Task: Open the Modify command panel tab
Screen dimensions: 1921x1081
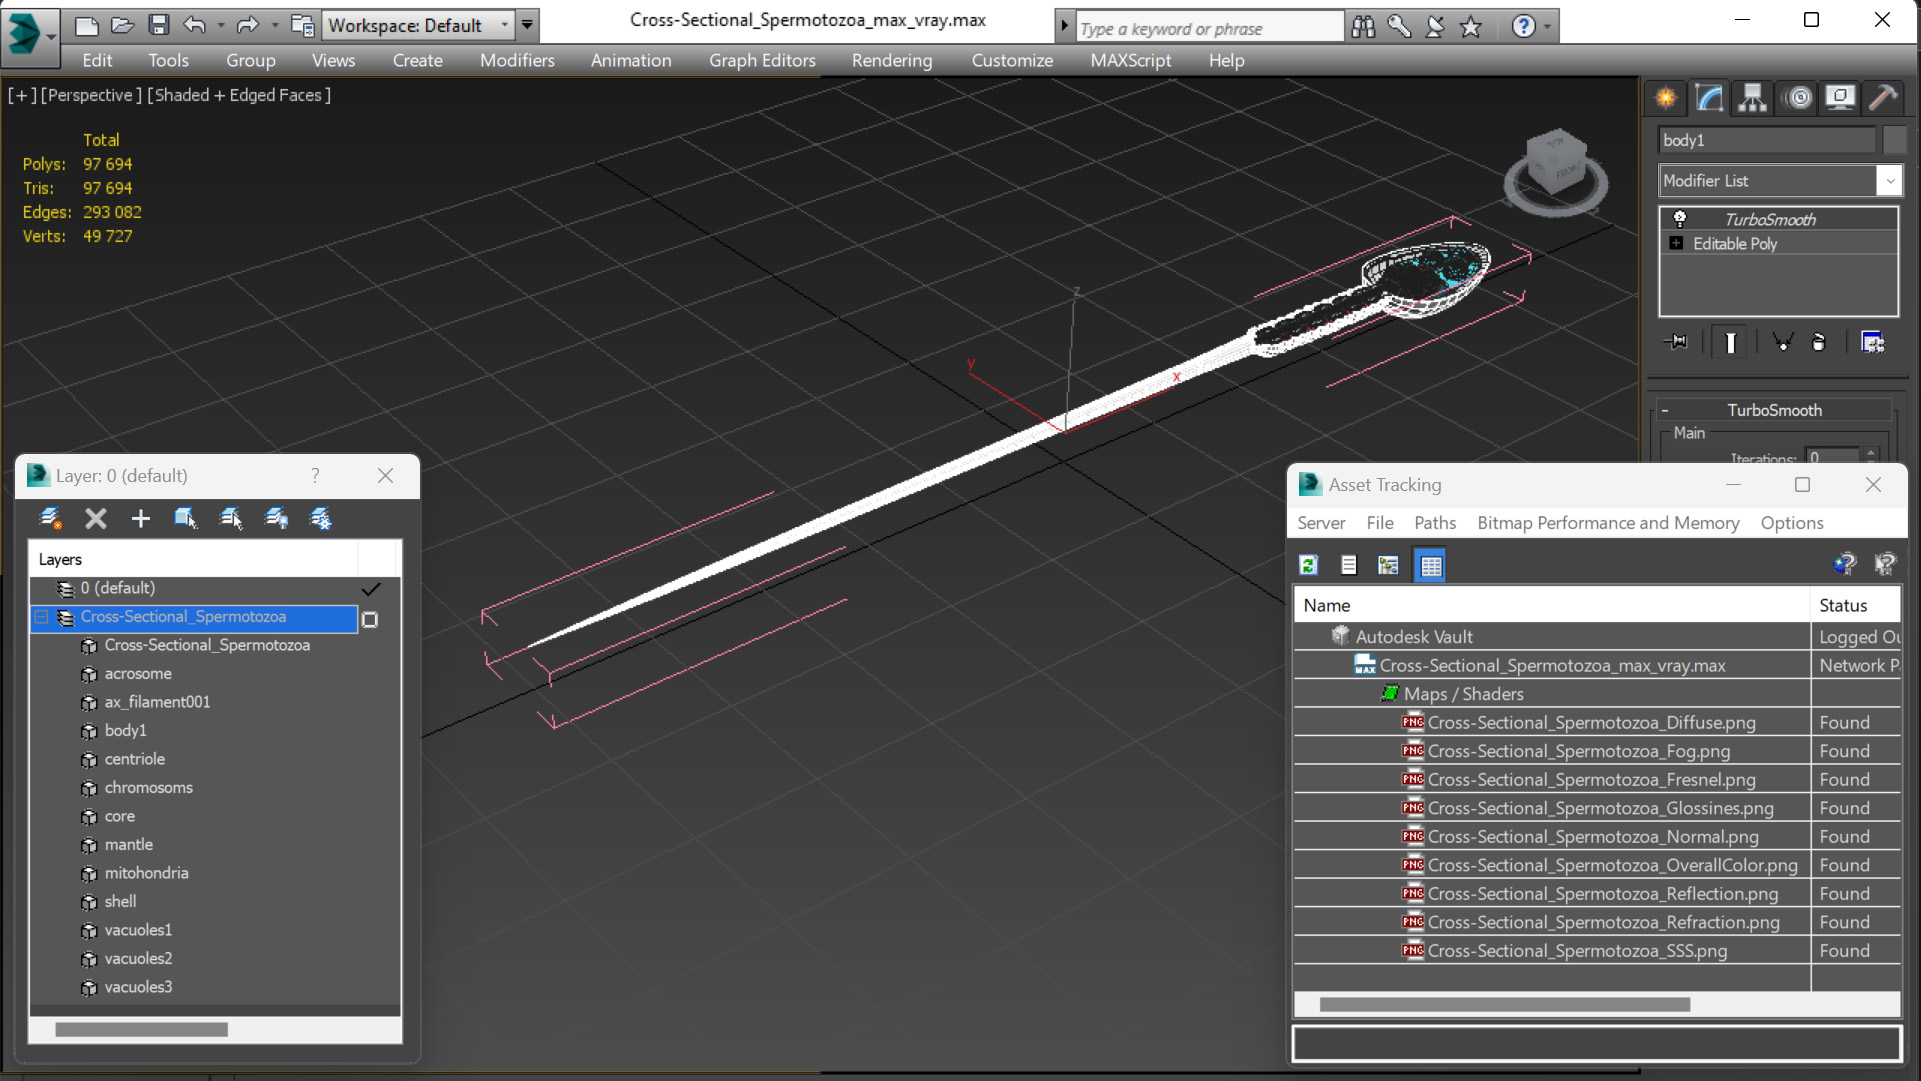Action: 1709,97
